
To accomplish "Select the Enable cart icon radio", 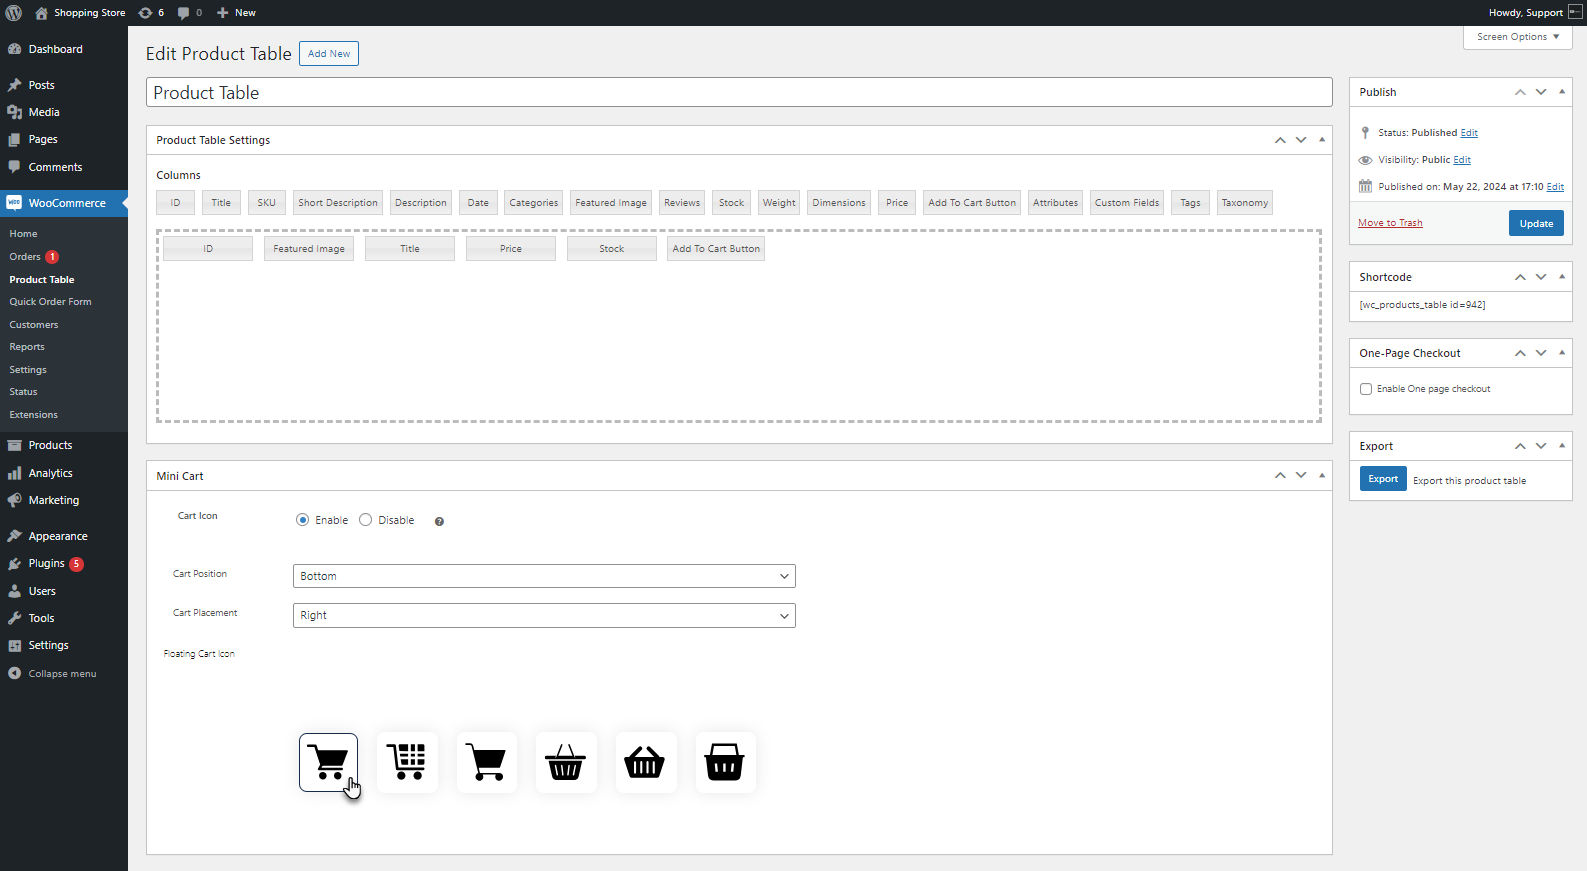I will click(302, 520).
